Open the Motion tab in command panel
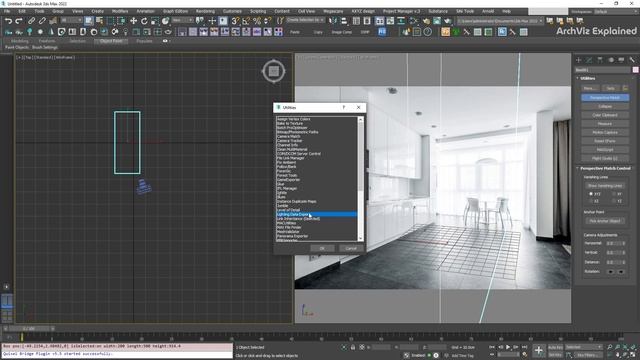The image size is (640, 360). click(611, 60)
